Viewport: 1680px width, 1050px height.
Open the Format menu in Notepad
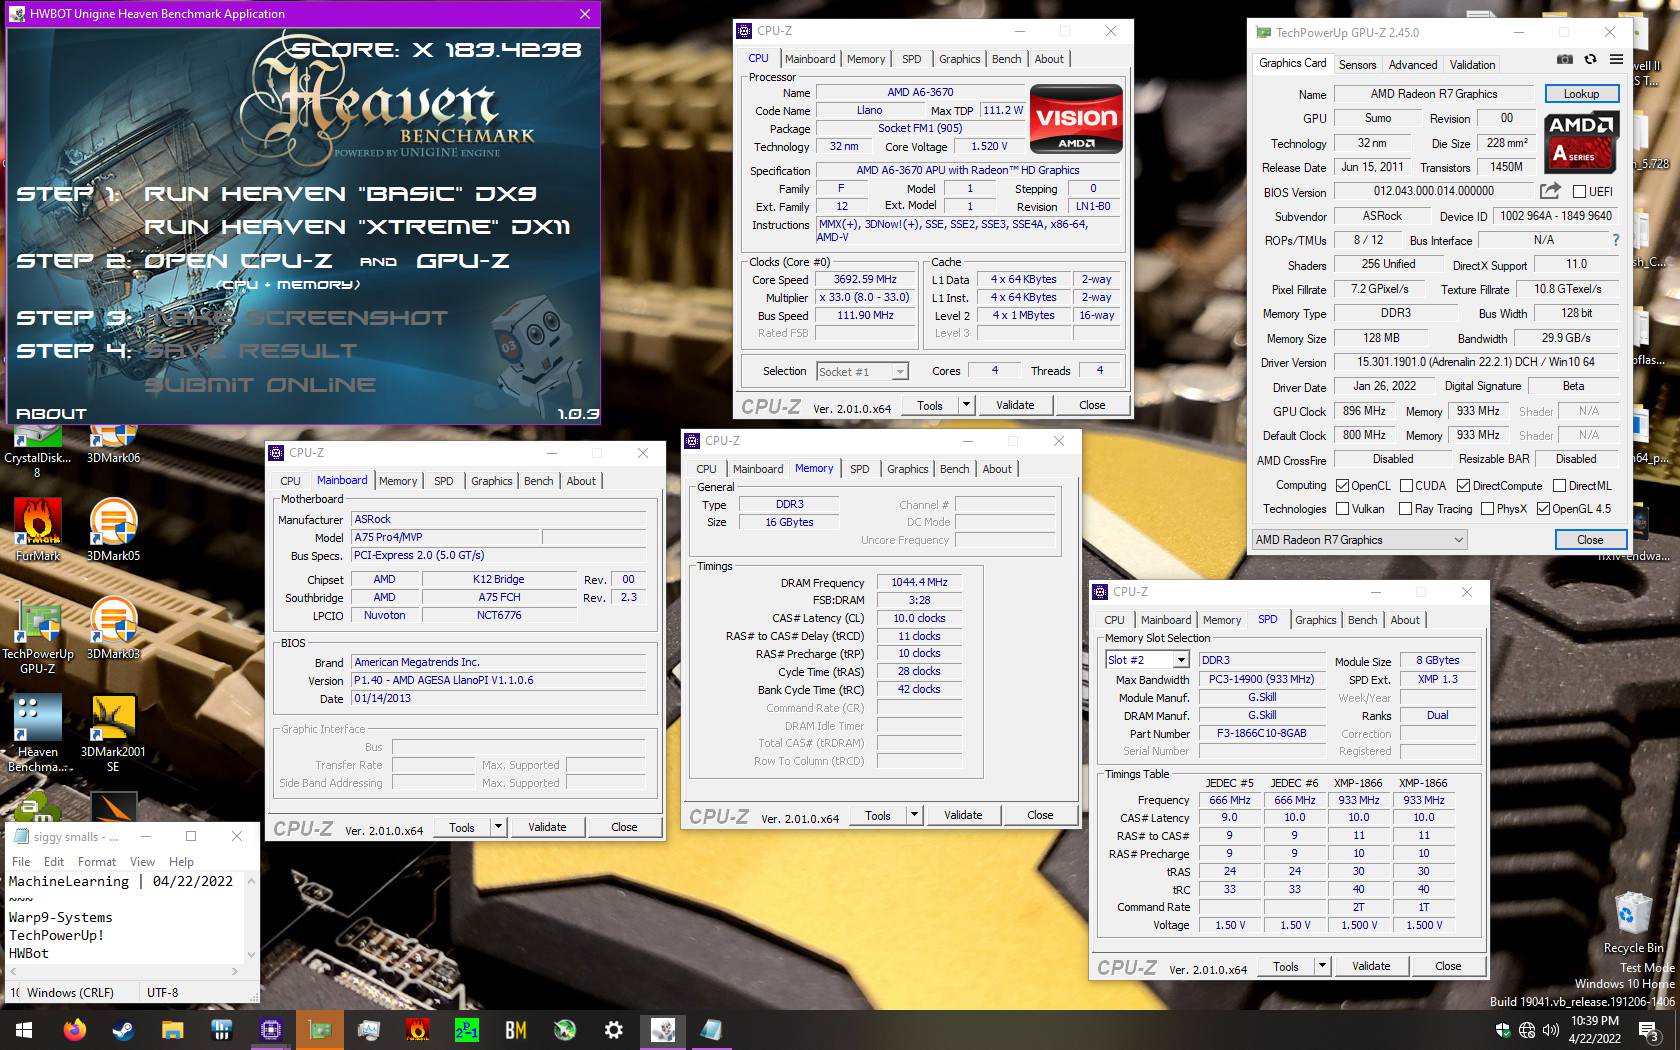click(x=97, y=861)
